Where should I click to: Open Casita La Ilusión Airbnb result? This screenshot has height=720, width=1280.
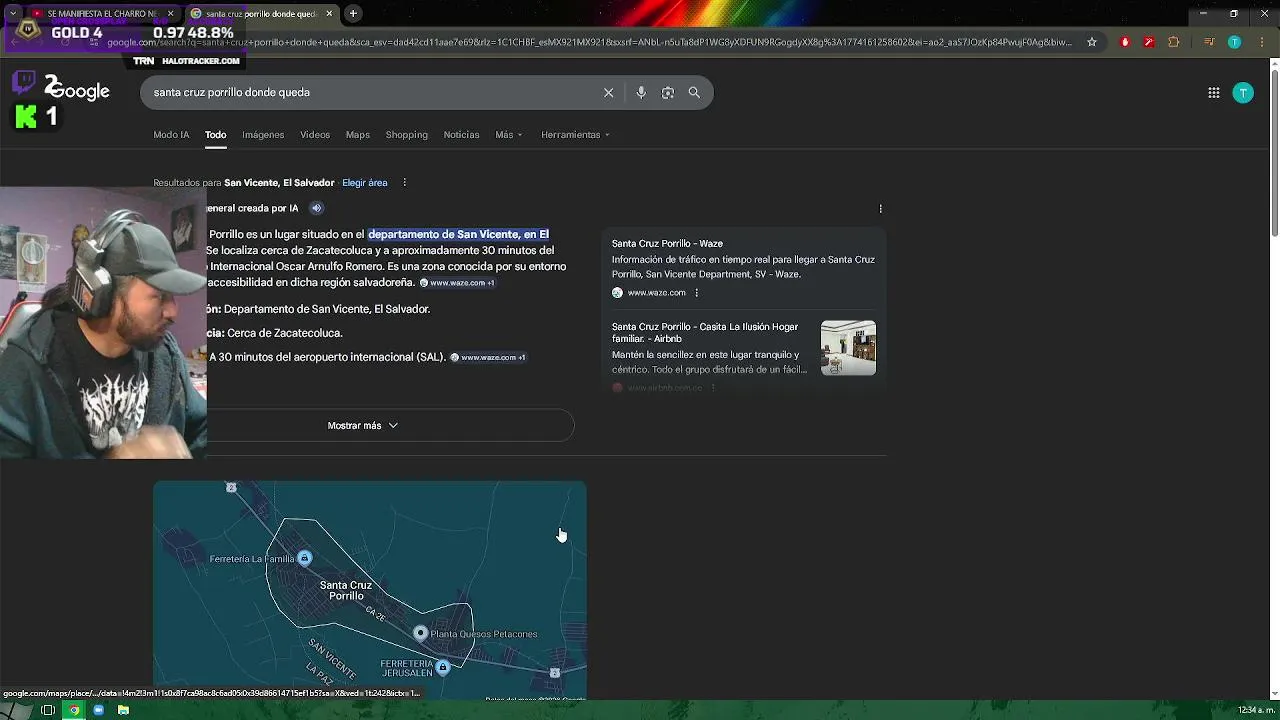click(705, 333)
